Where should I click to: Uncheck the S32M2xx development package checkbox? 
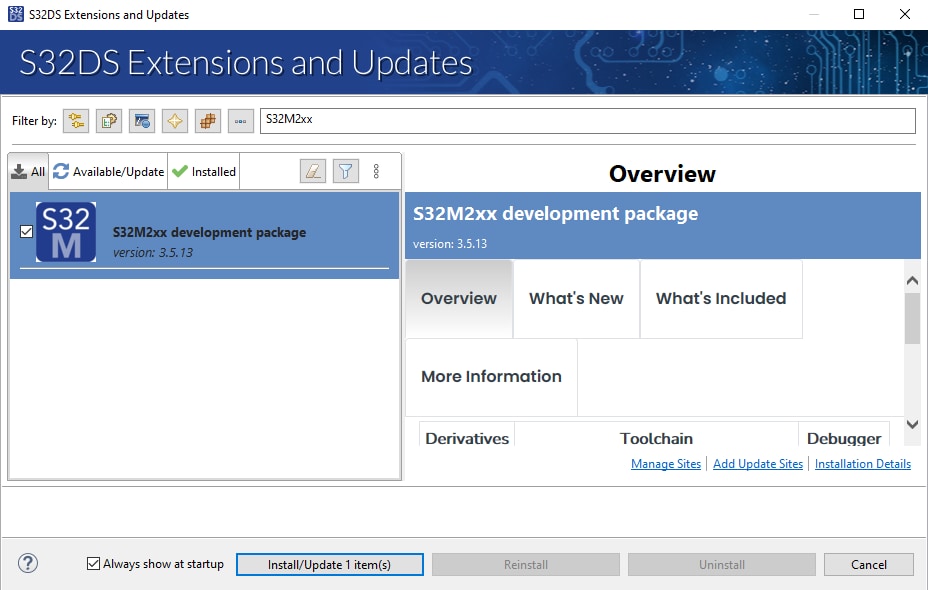pyautogui.click(x=26, y=232)
